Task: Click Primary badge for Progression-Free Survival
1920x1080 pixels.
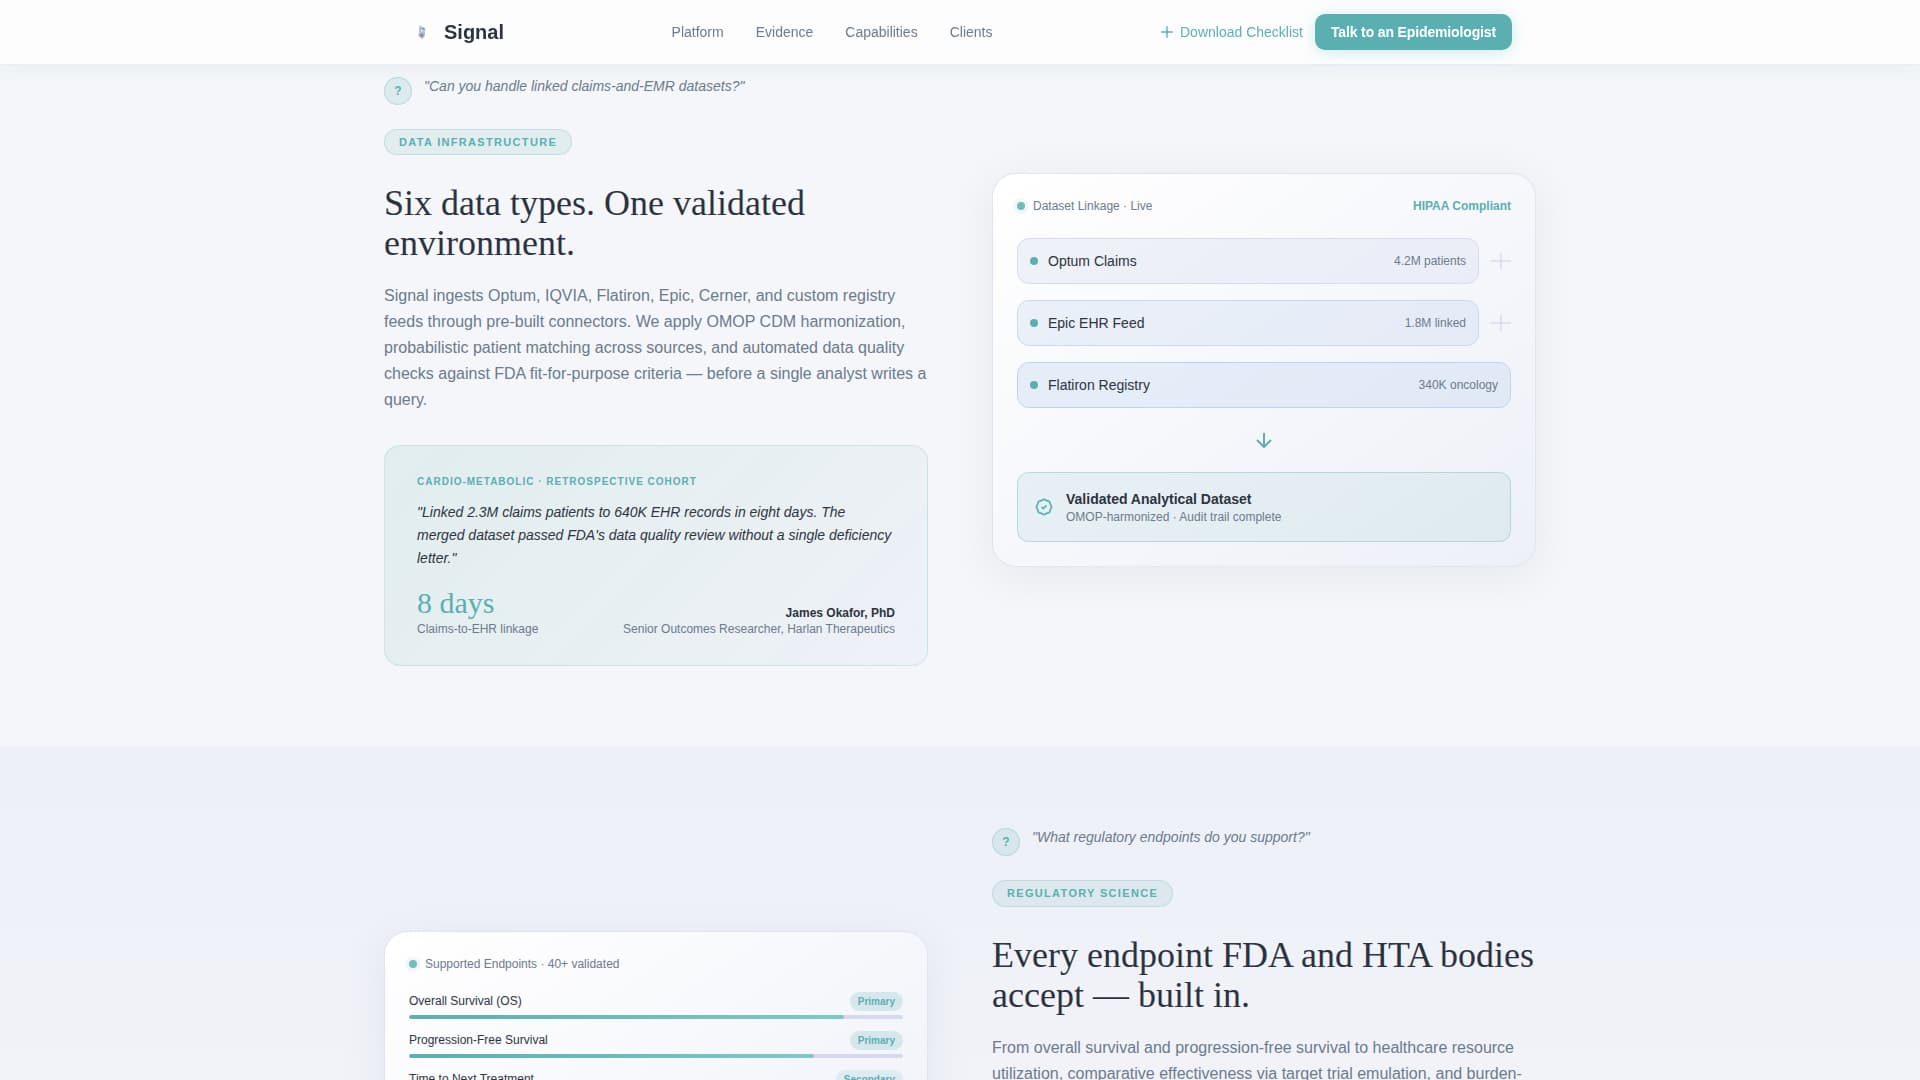Action: pyautogui.click(x=876, y=1040)
